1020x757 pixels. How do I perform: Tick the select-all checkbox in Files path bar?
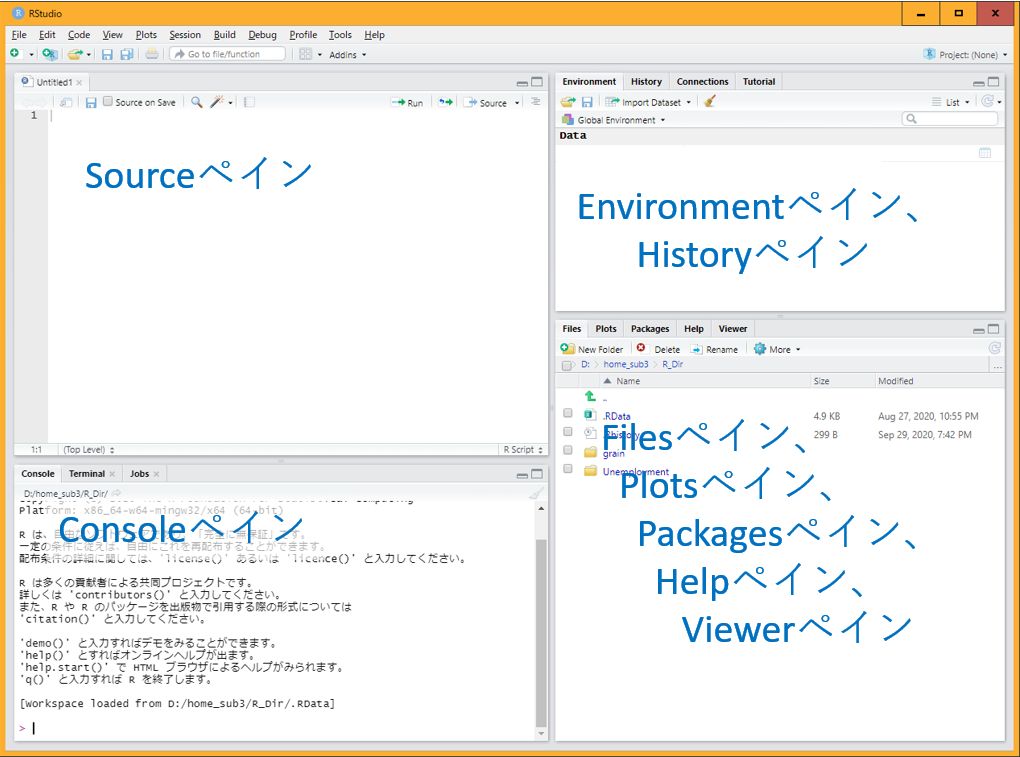567,365
